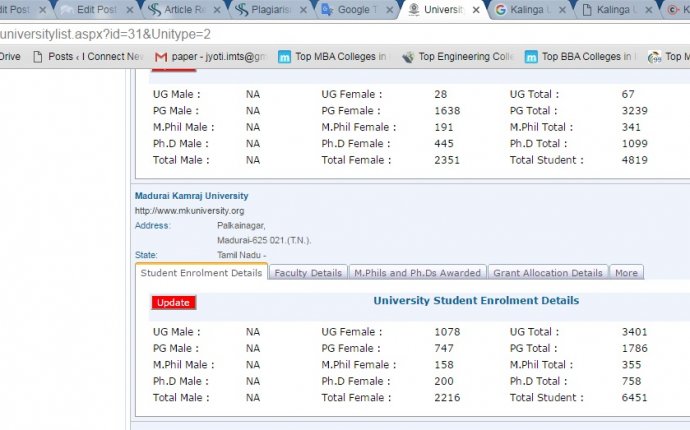This screenshot has width=690, height=430.
Task: Open the Google T browser tab
Action: tap(356, 10)
